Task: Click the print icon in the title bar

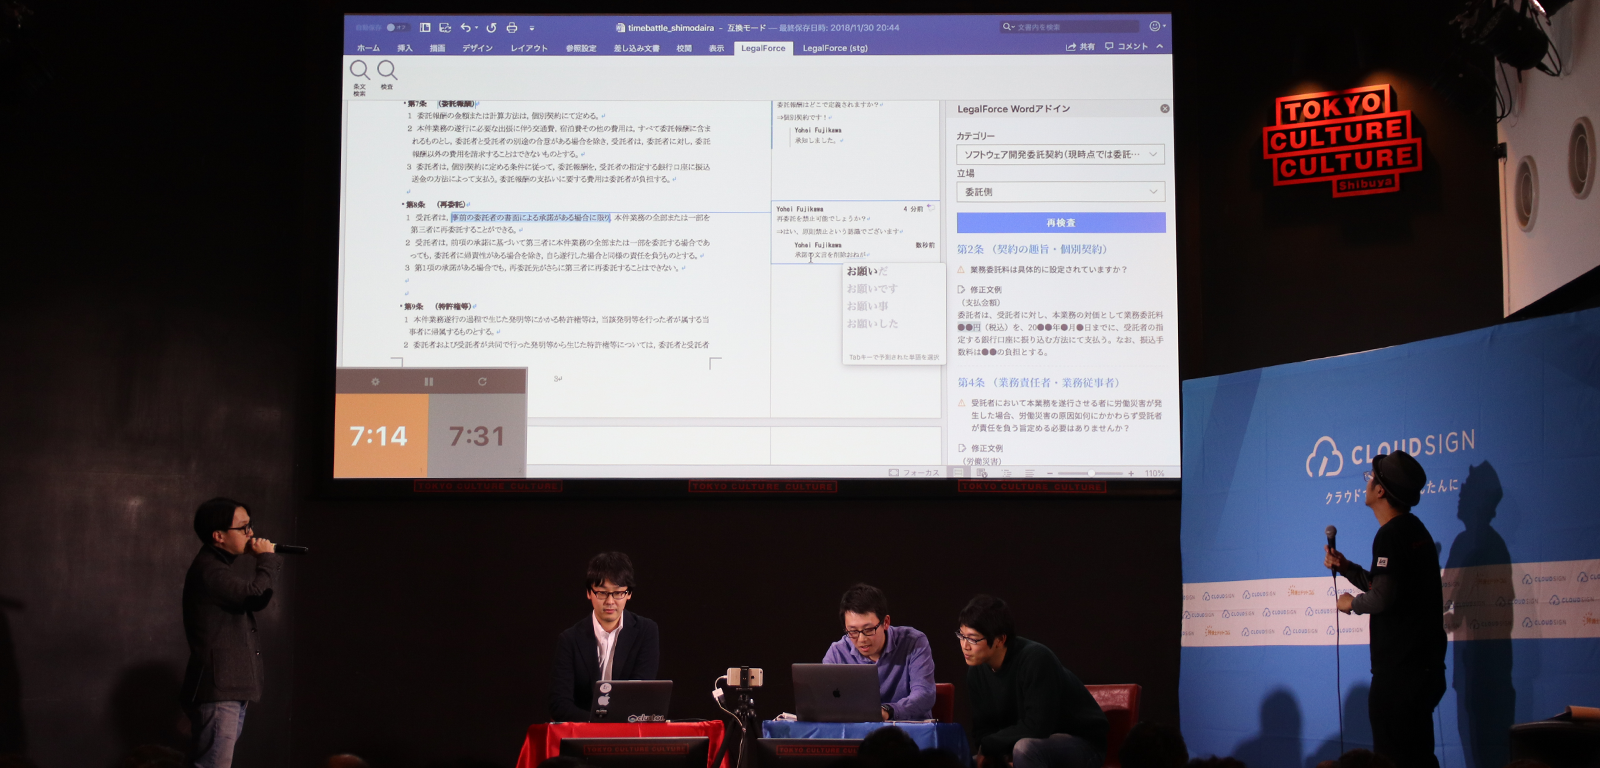Action: (512, 27)
